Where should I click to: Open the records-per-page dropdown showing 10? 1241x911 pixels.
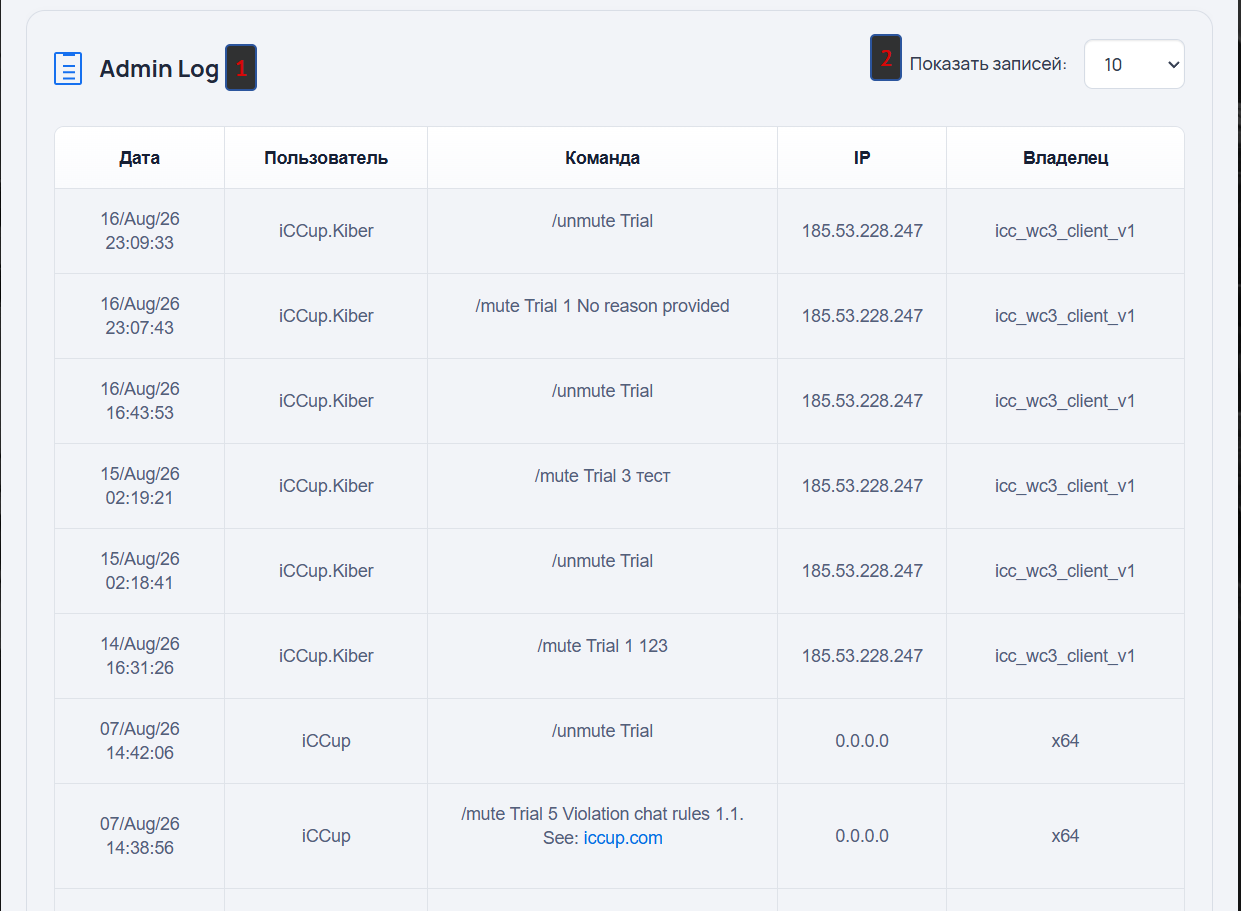pyautogui.click(x=1134, y=64)
